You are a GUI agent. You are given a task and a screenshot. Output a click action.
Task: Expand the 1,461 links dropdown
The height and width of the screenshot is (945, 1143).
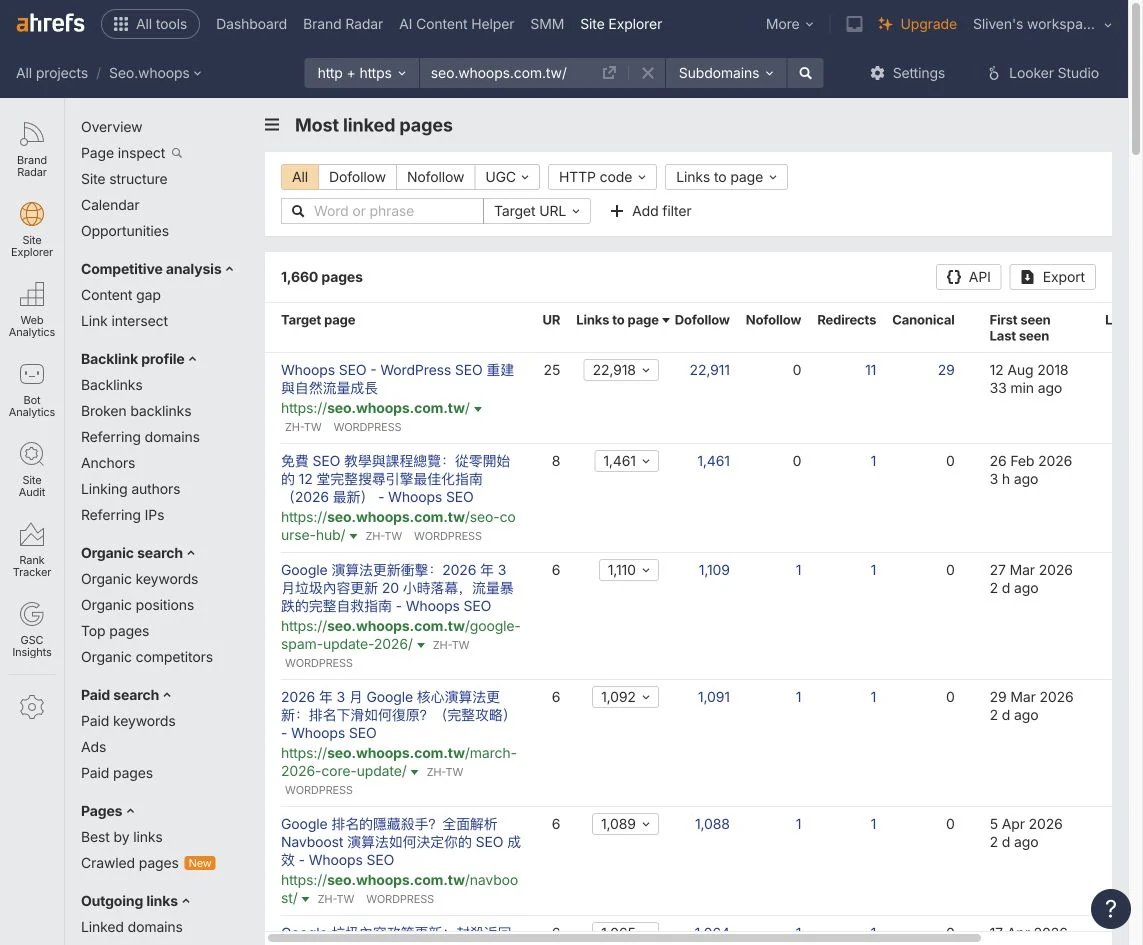coord(626,461)
